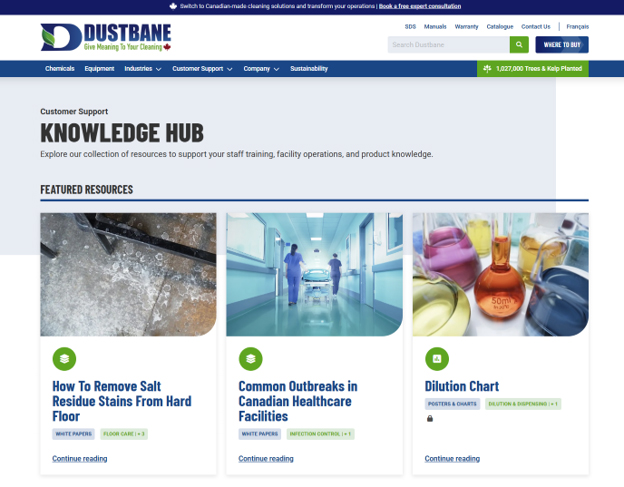Open the hospital corridor thumbnail
Screen dimensions: 624x487
point(314,274)
